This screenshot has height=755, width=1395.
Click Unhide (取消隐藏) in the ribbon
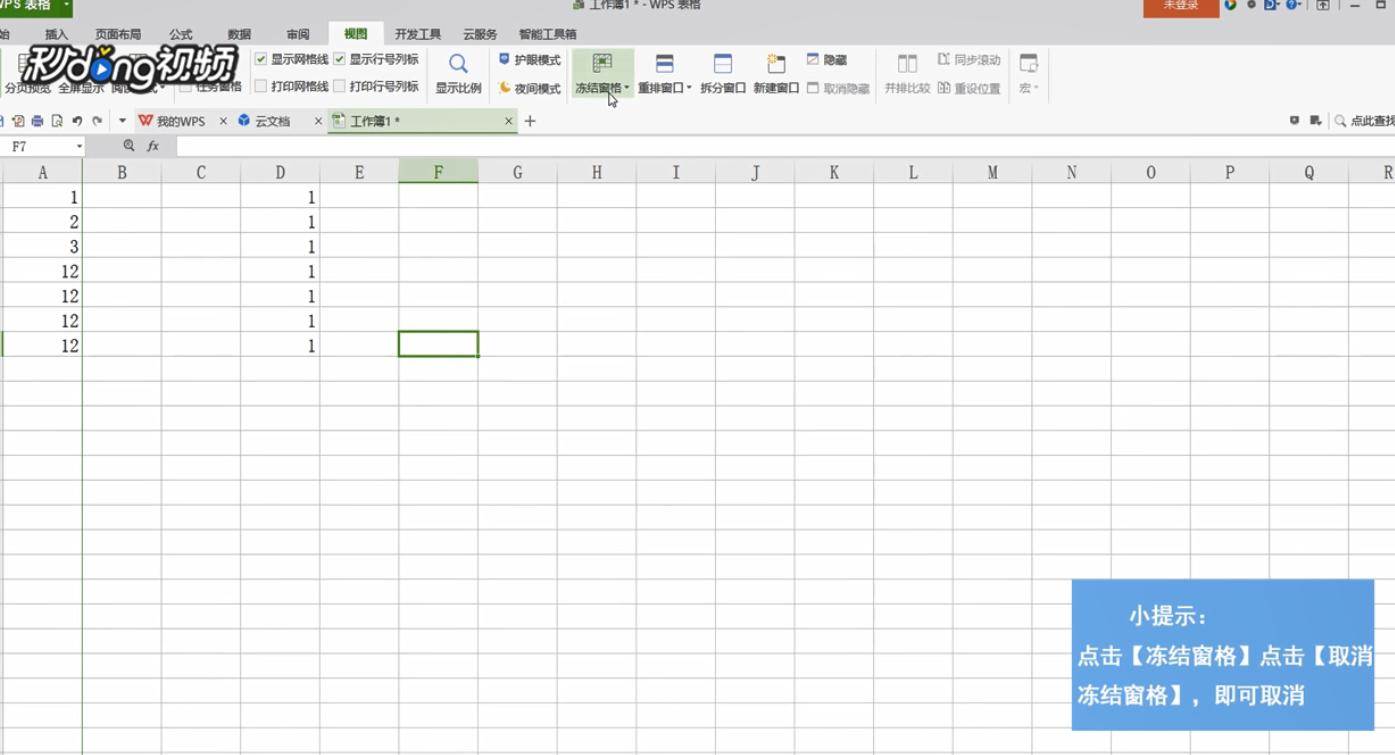click(x=838, y=88)
